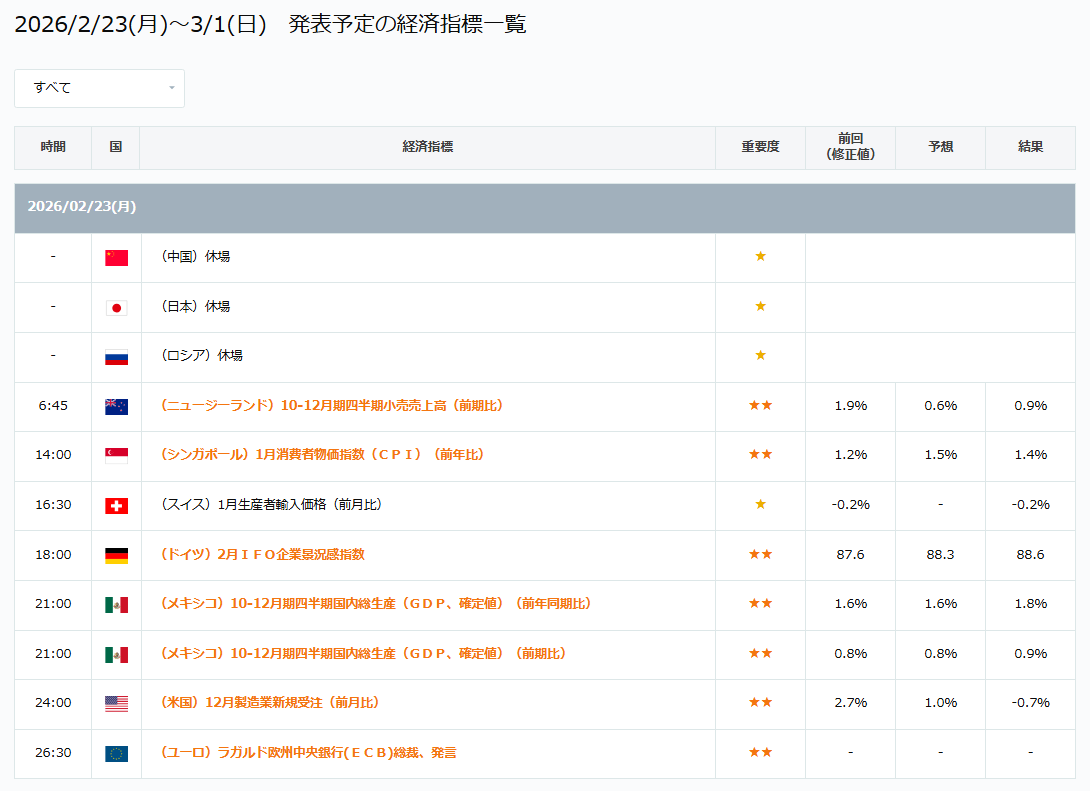Click the 2026/02/23(月) date header row
Image resolution: width=1090 pixels, height=791 pixels.
pos(544,207)
